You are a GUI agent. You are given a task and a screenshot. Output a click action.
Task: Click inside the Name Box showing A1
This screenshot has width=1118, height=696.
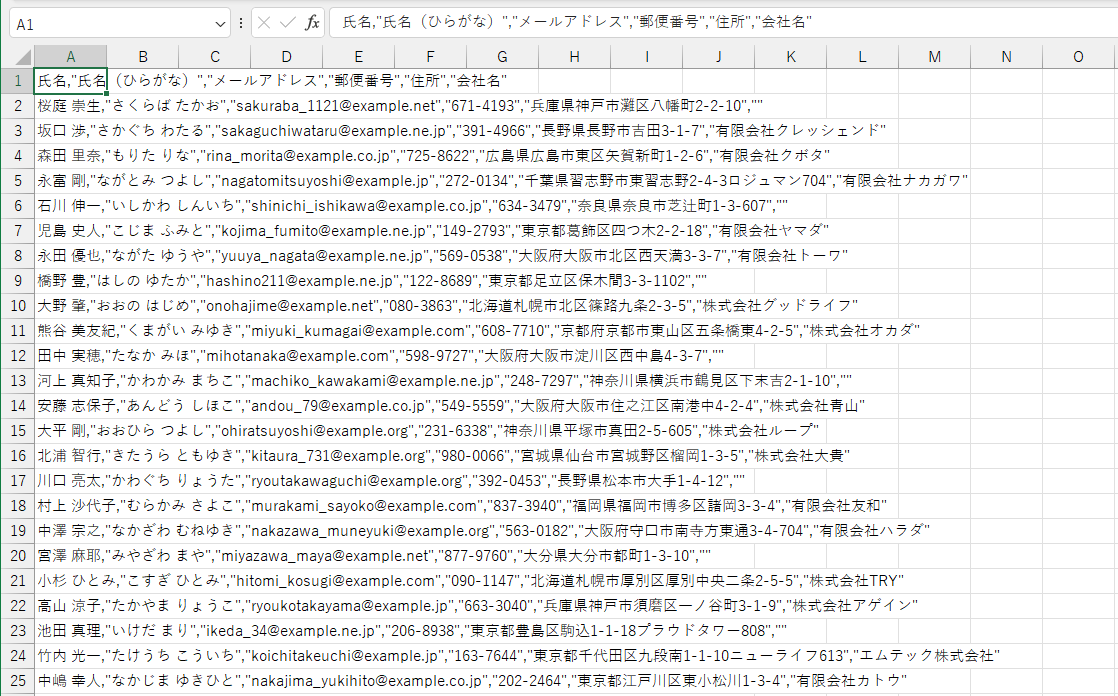[100, 22]
